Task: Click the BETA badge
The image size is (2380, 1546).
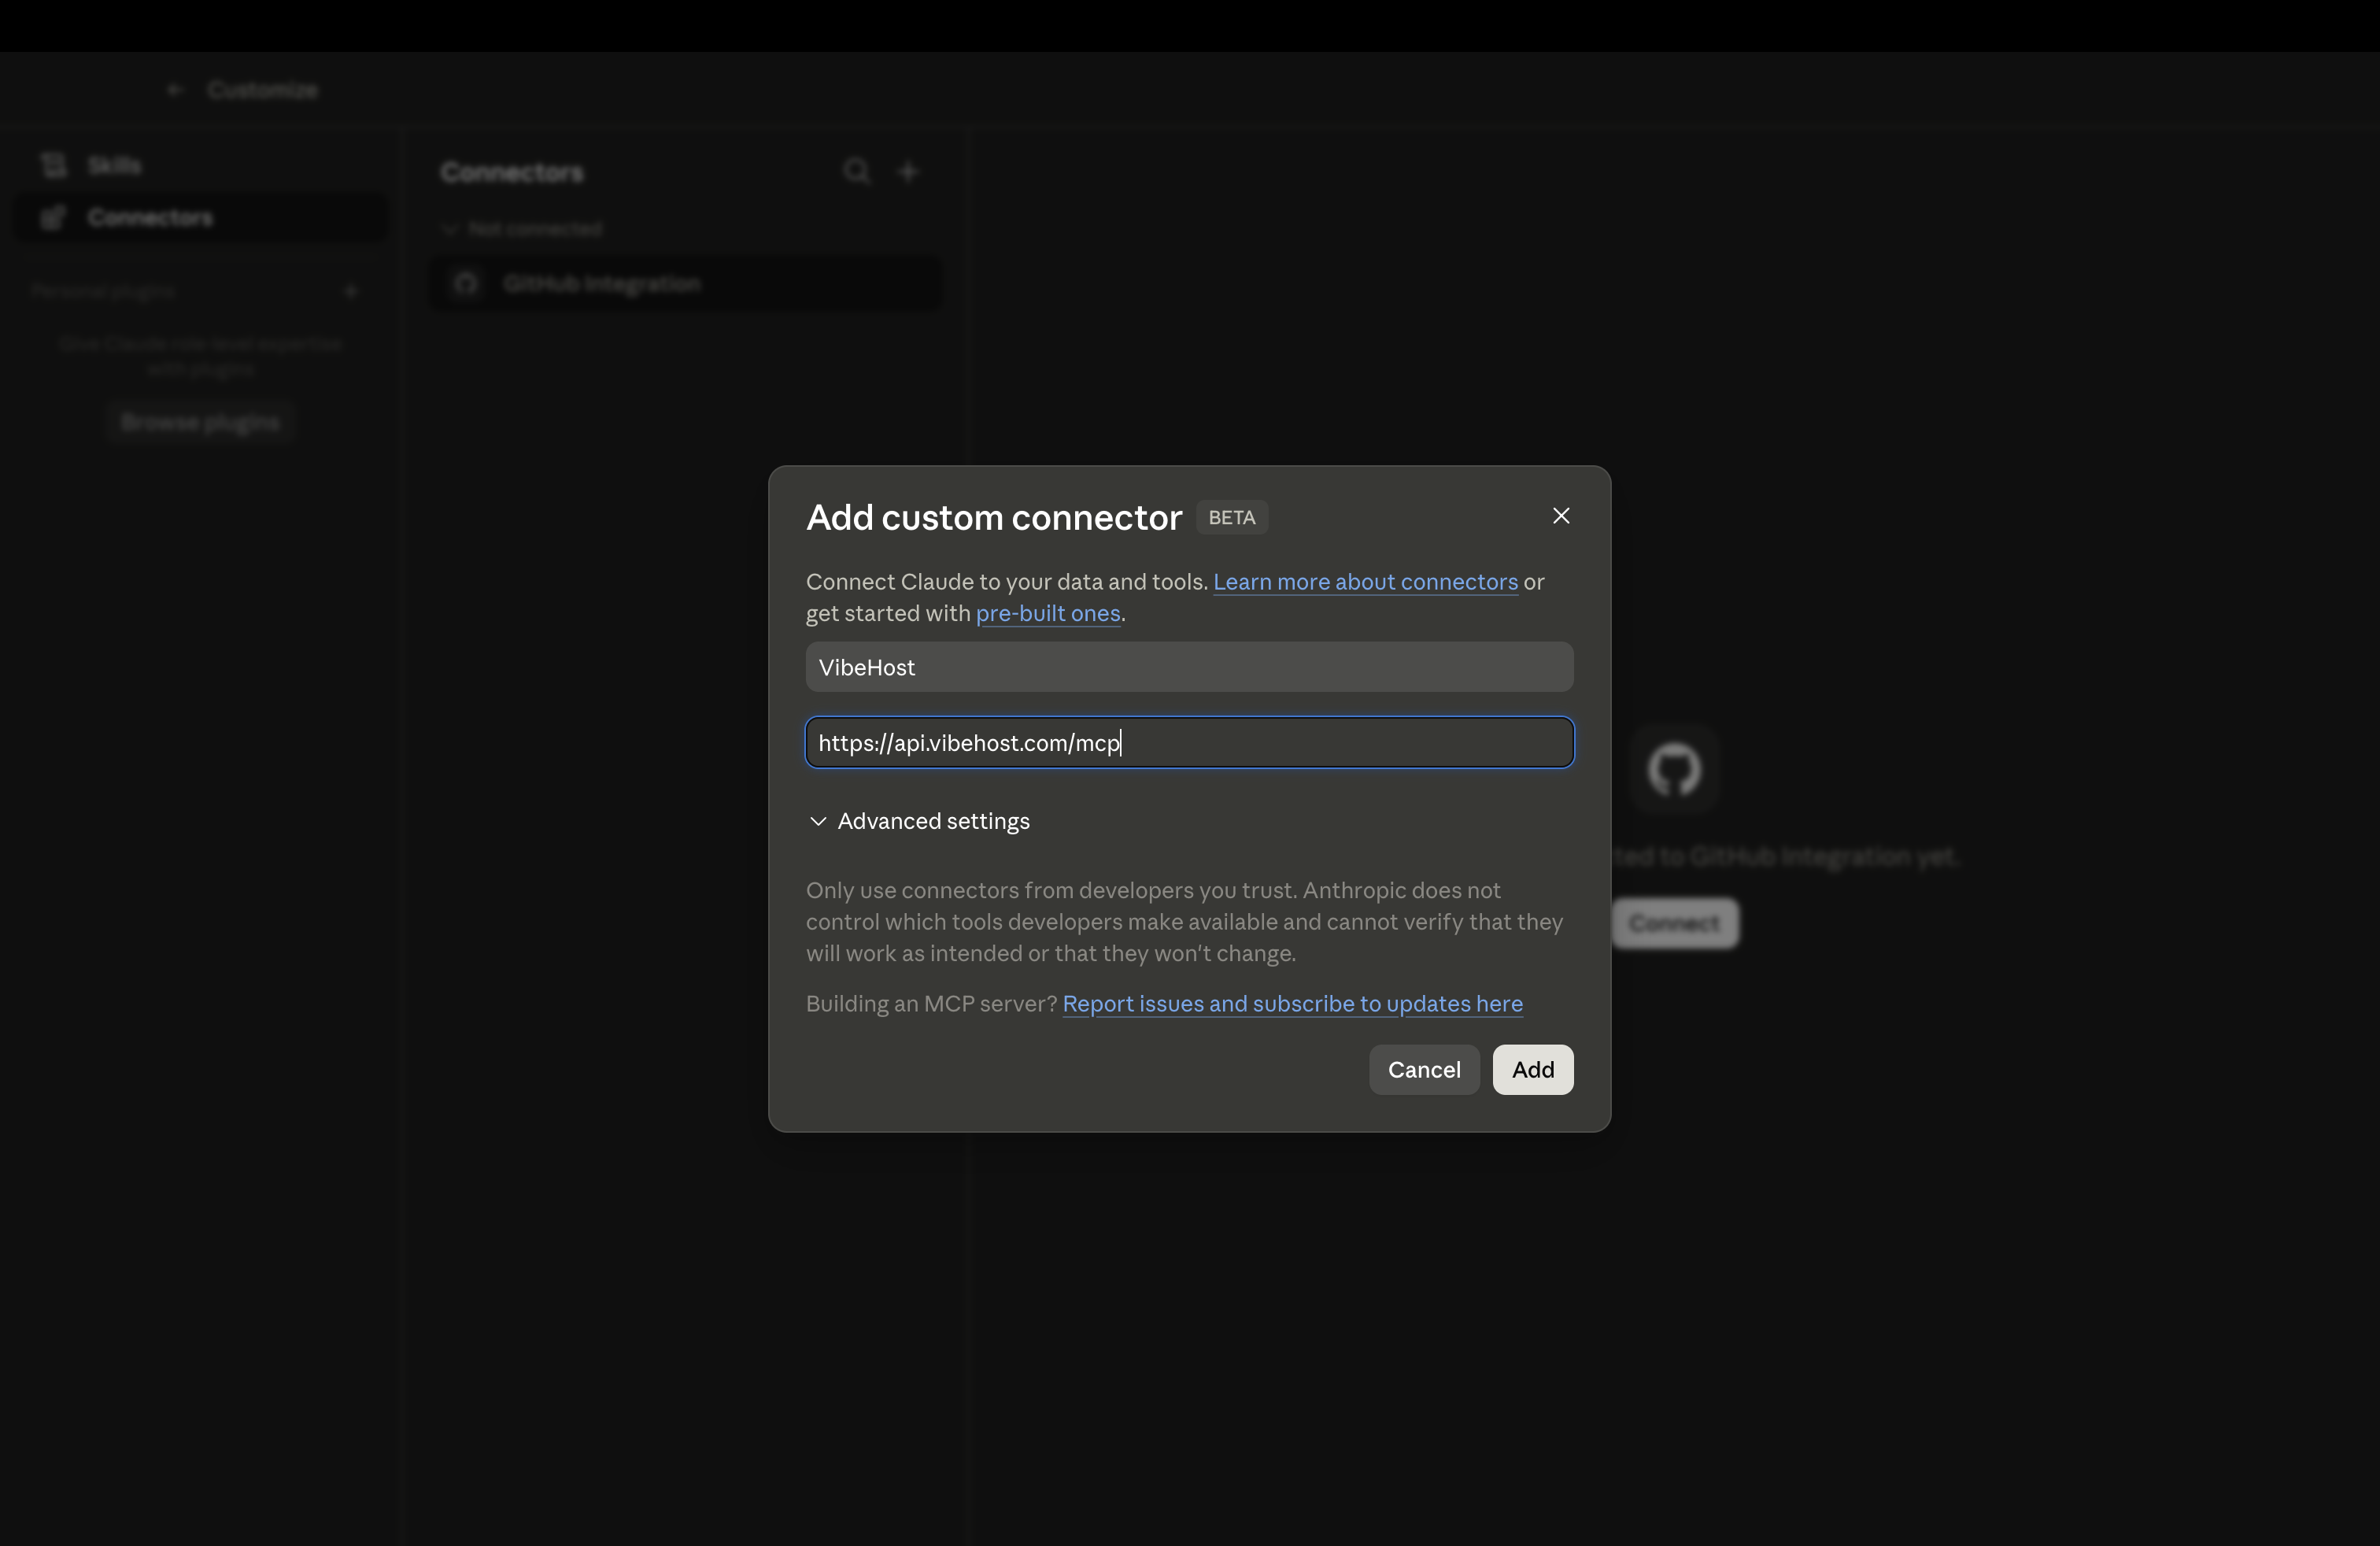Action: (x=1231, y=518)
